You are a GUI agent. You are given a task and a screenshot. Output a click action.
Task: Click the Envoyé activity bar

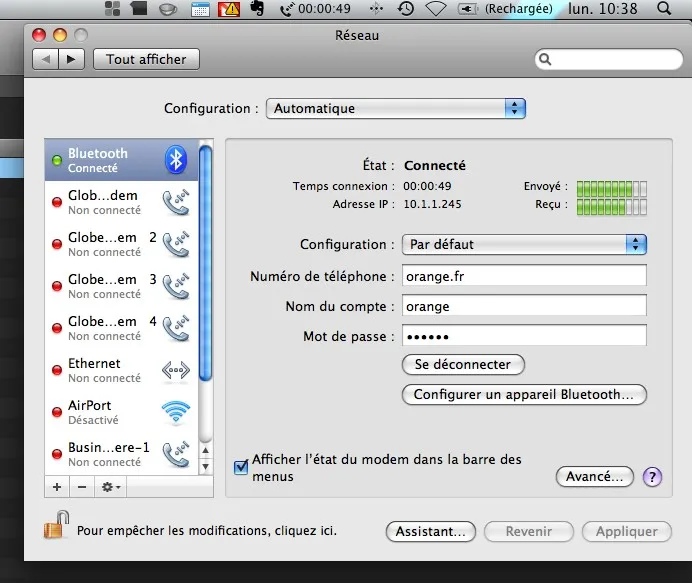(612, 189)
